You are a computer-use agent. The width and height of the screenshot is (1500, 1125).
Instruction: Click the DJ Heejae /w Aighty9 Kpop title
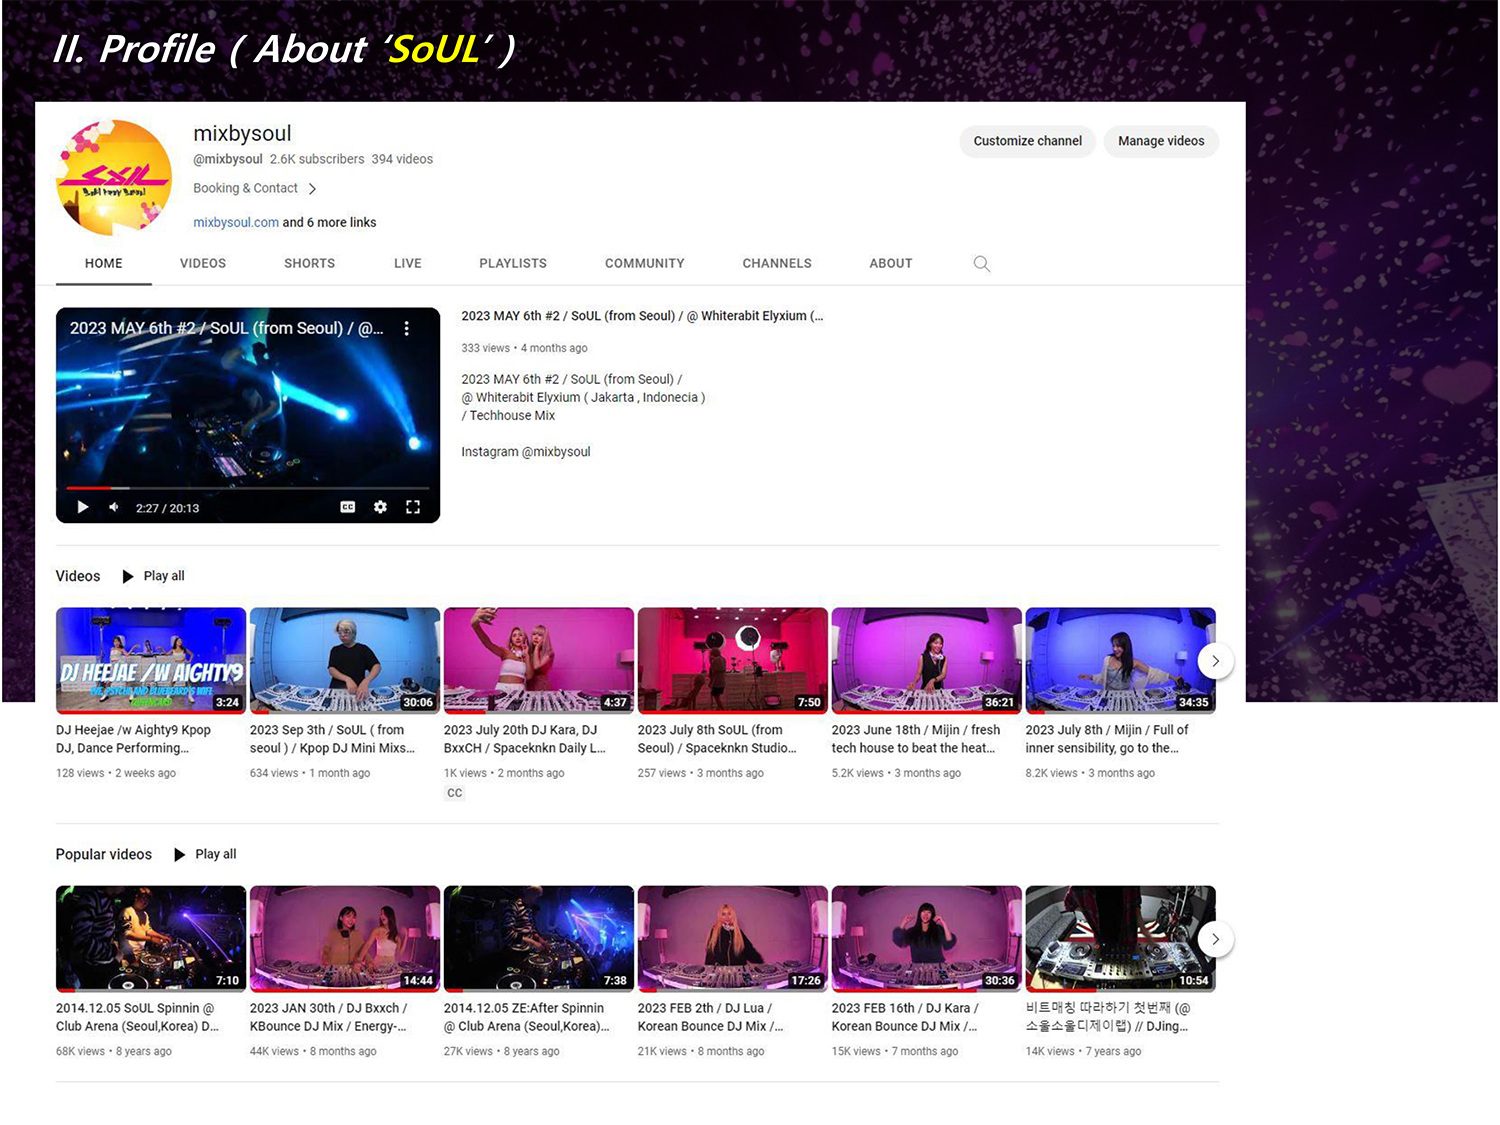pyautogui.click(x=134, y=739)
